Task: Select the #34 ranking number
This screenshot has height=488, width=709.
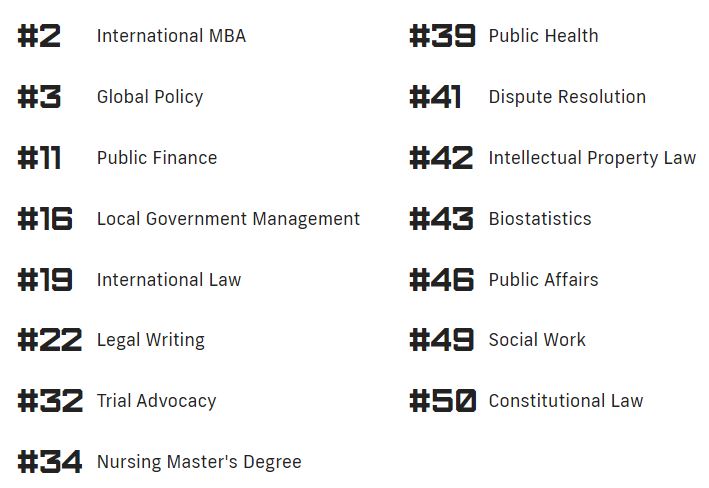Action: 49,463
